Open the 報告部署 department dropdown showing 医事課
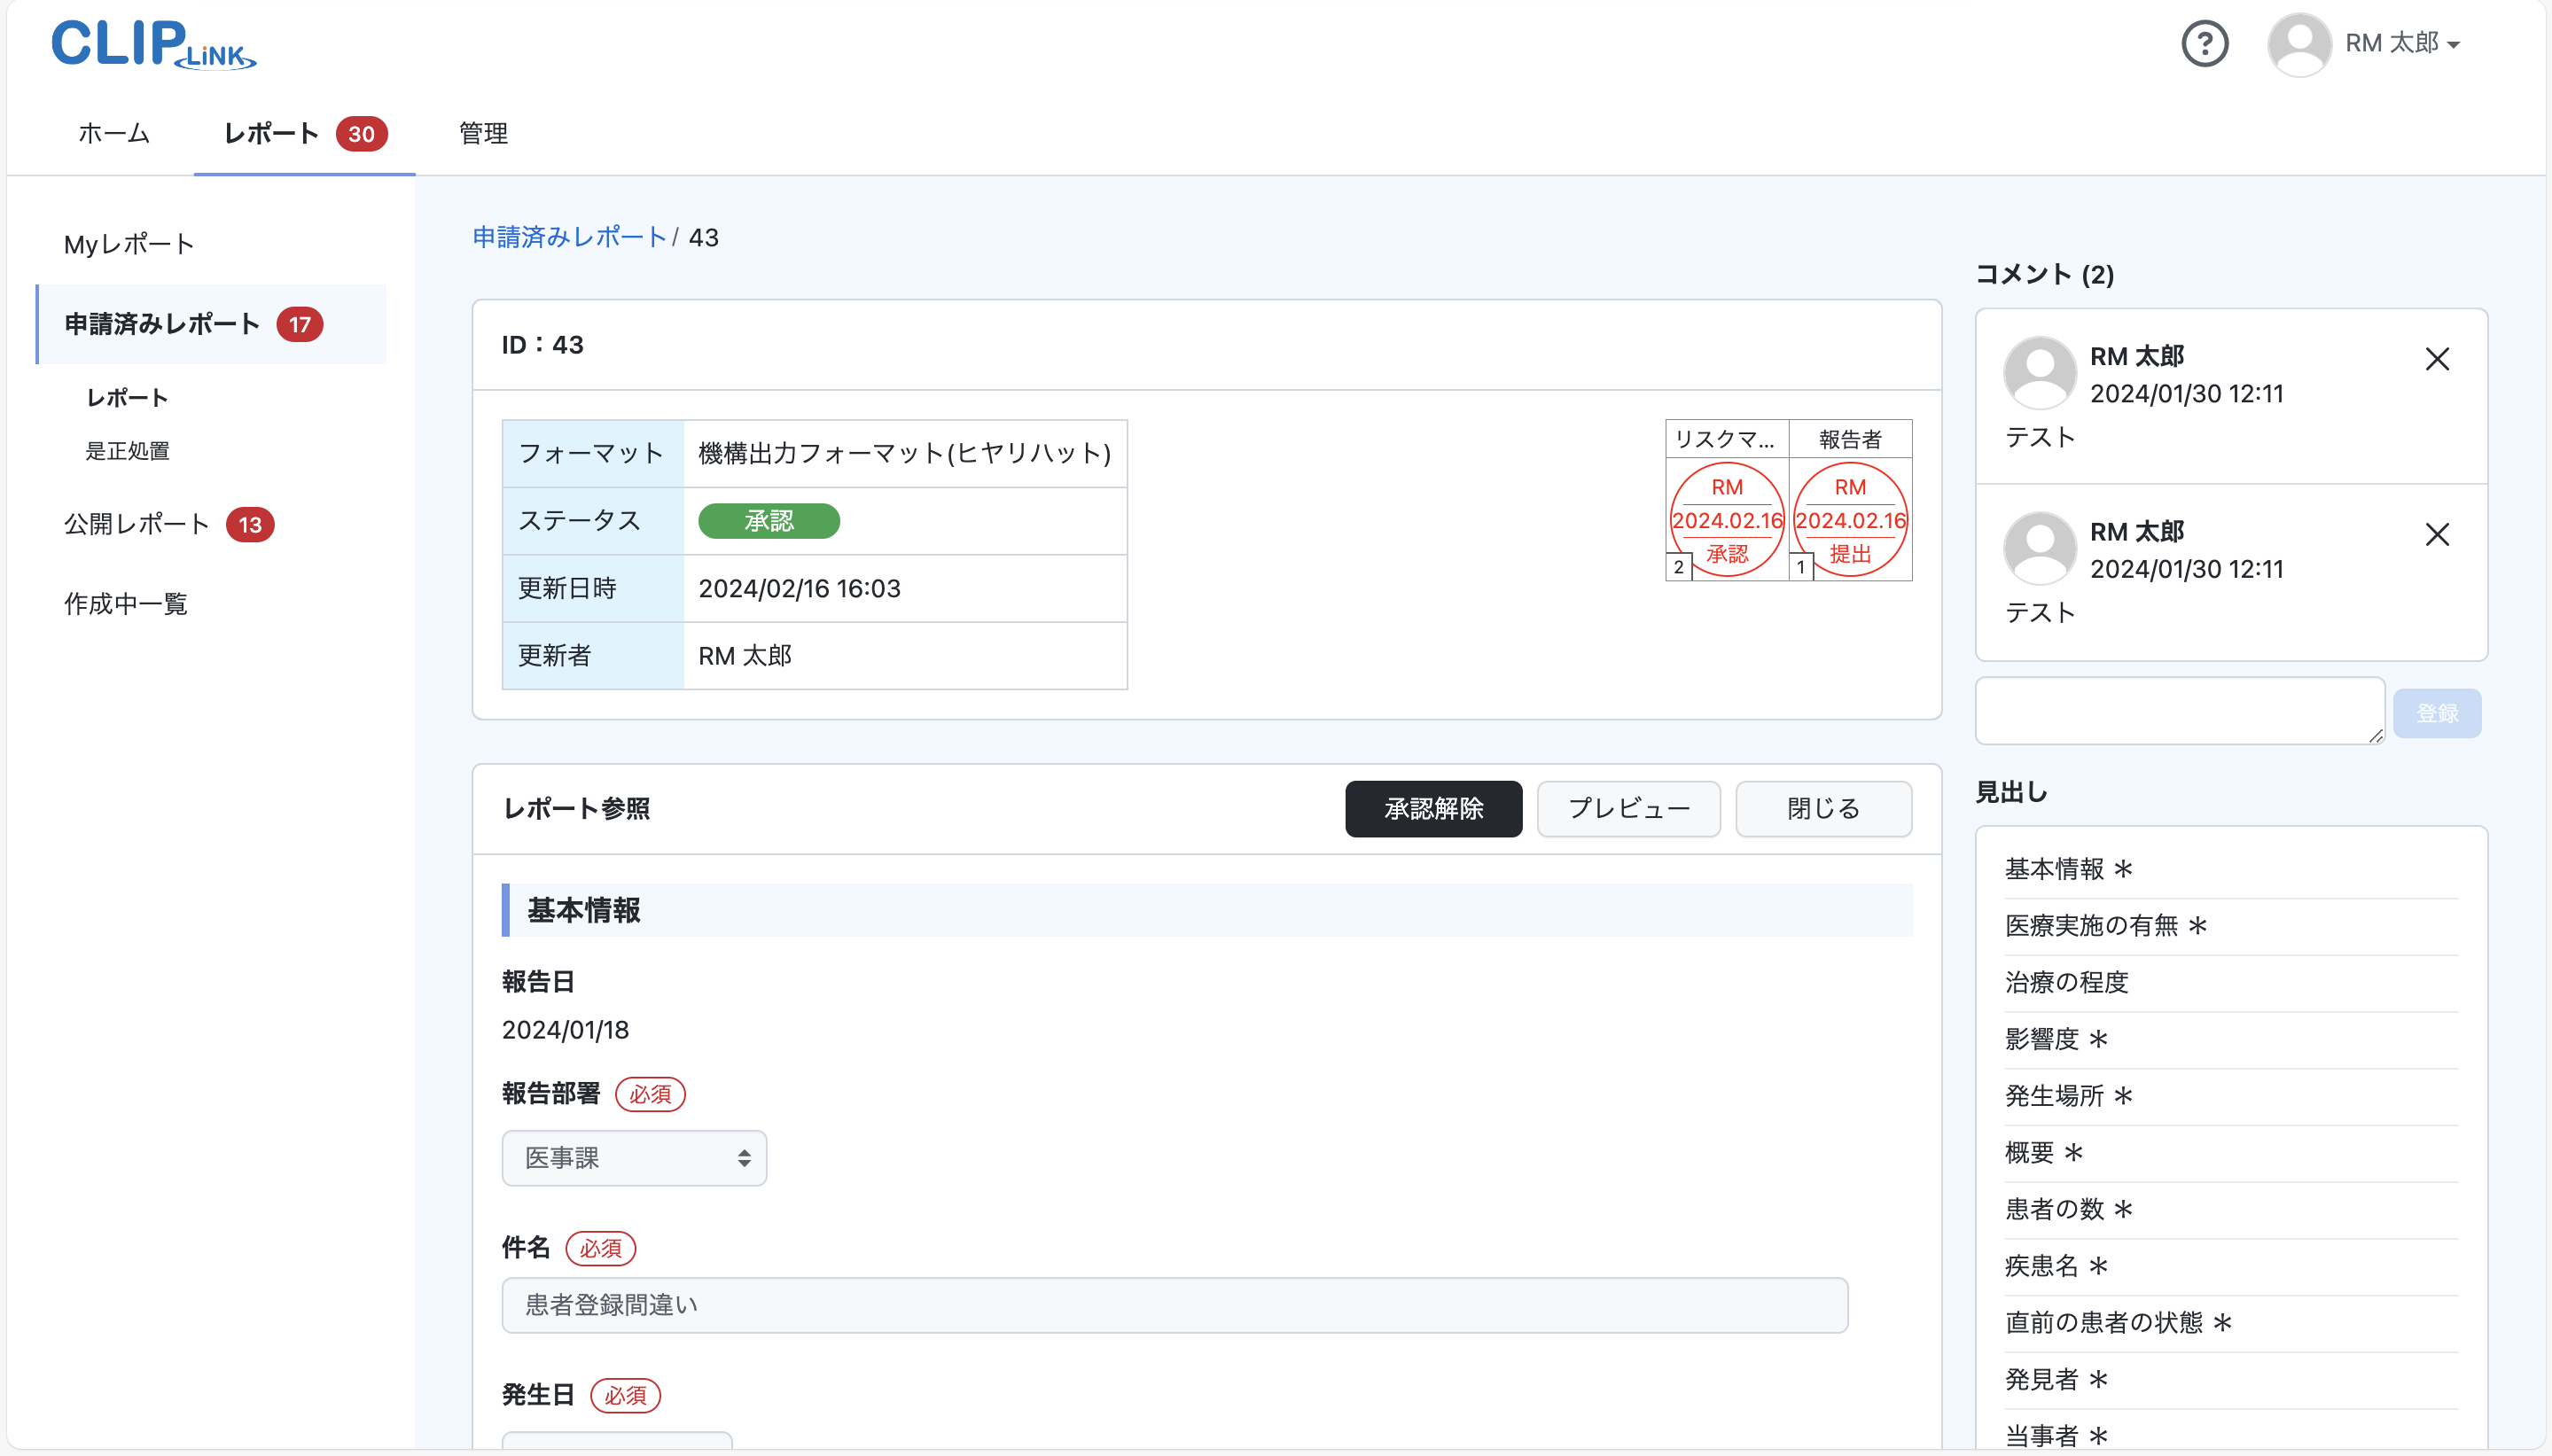This screenshot has width=2552, height=1456. [633, 1157]
